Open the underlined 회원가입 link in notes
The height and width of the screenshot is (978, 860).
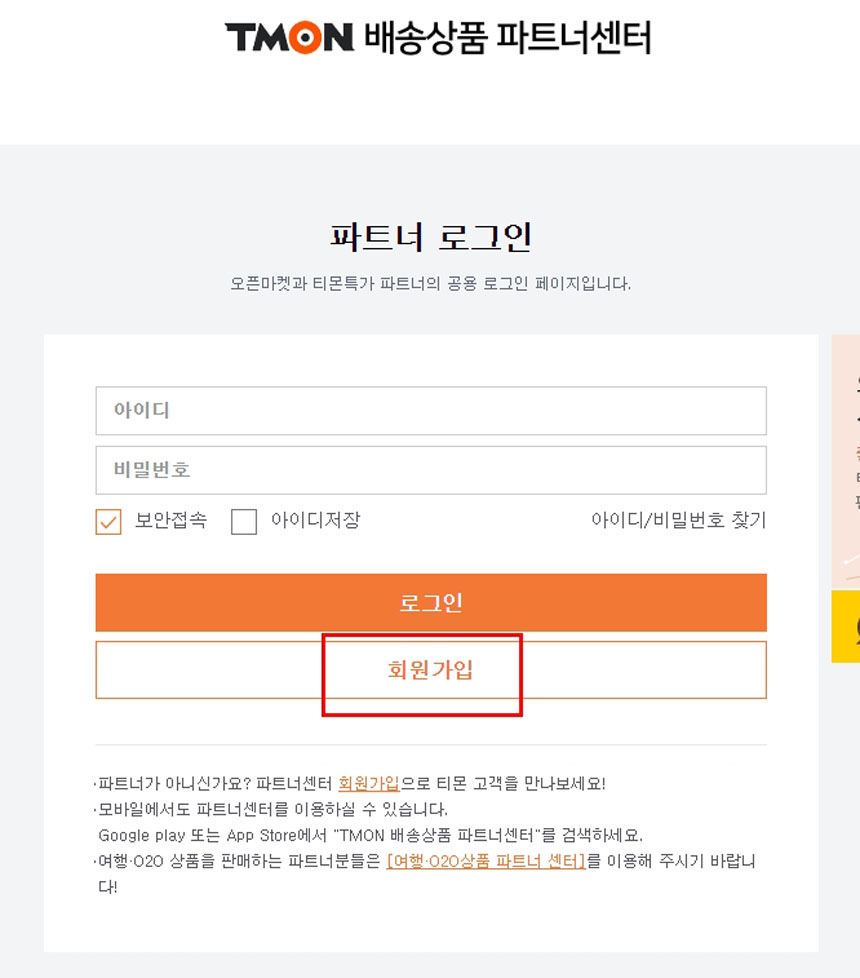coord(369,783)
